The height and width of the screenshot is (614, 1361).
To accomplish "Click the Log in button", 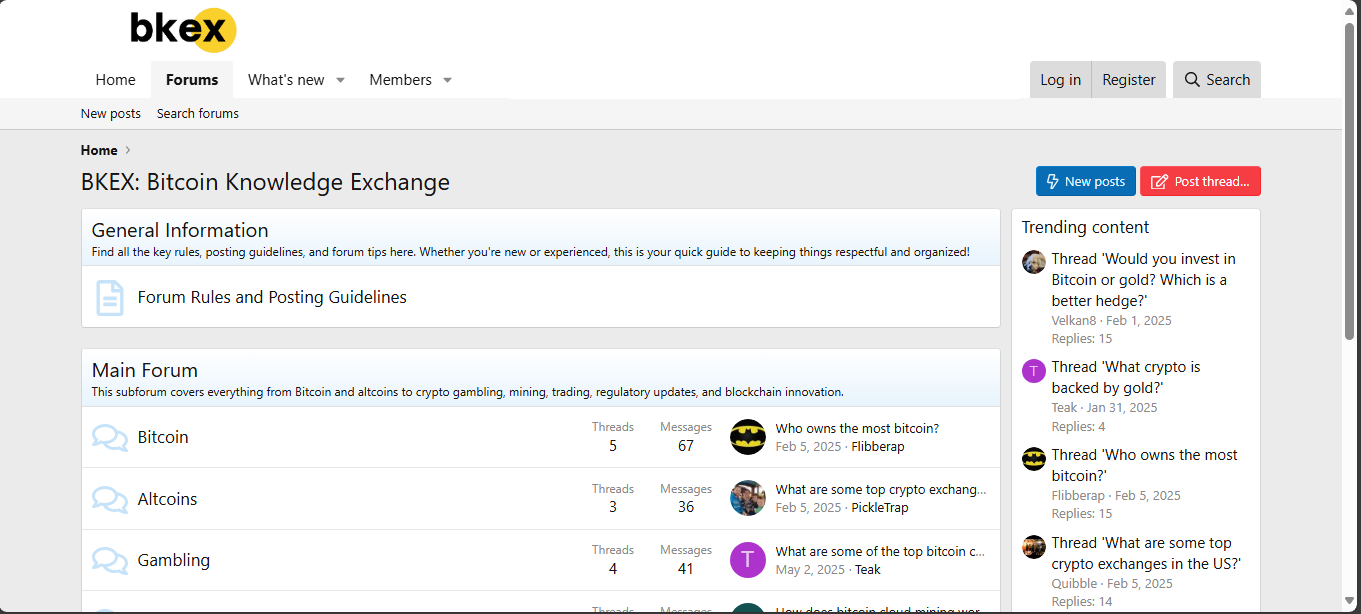I will 1060,80.
